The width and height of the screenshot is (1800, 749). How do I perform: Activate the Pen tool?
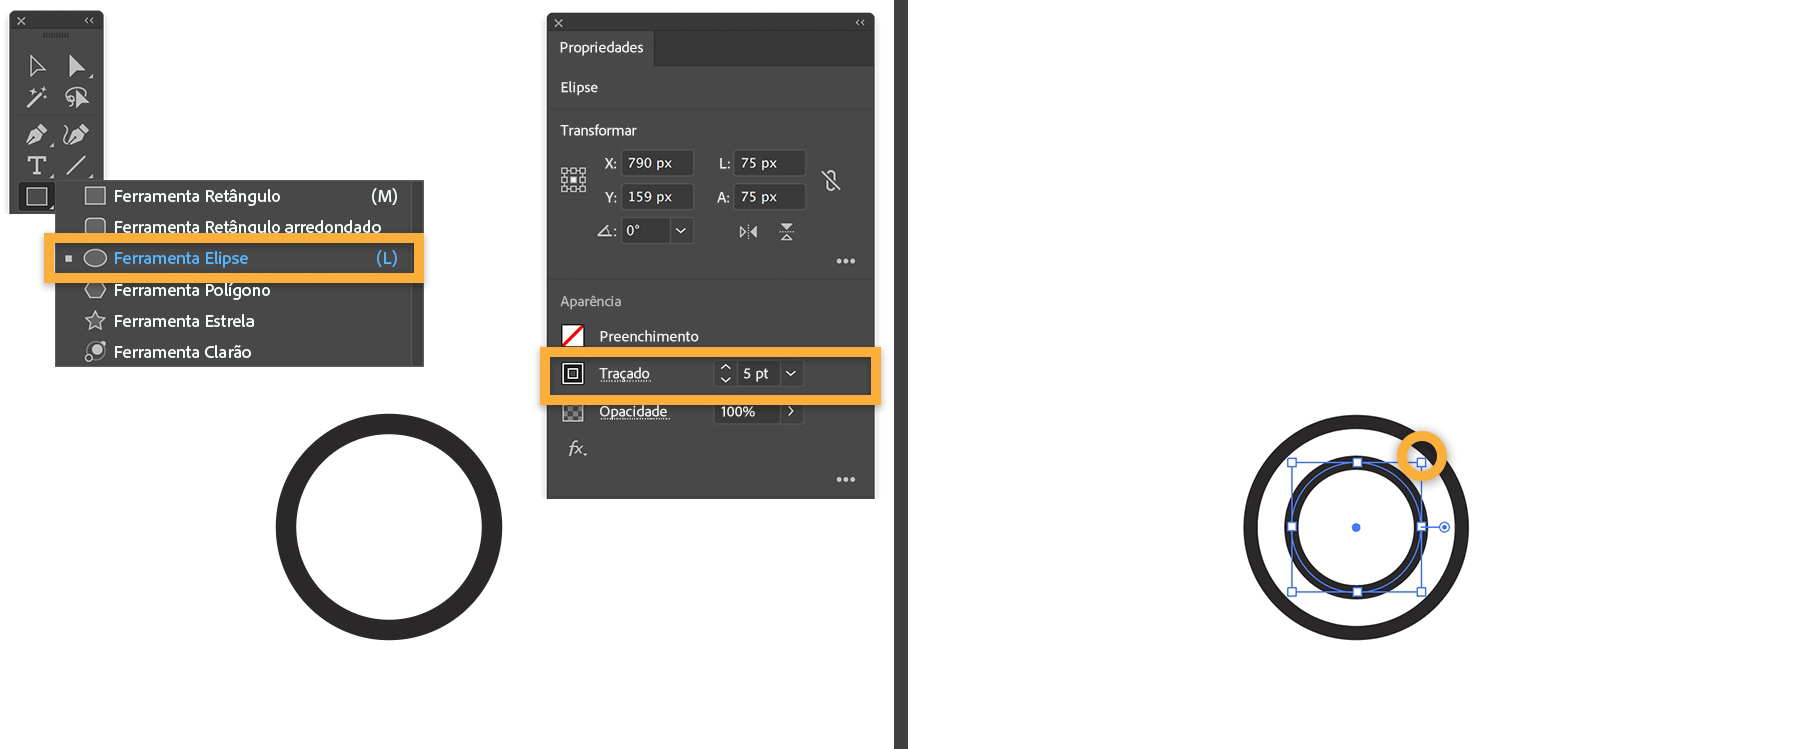tap(37, 134)
